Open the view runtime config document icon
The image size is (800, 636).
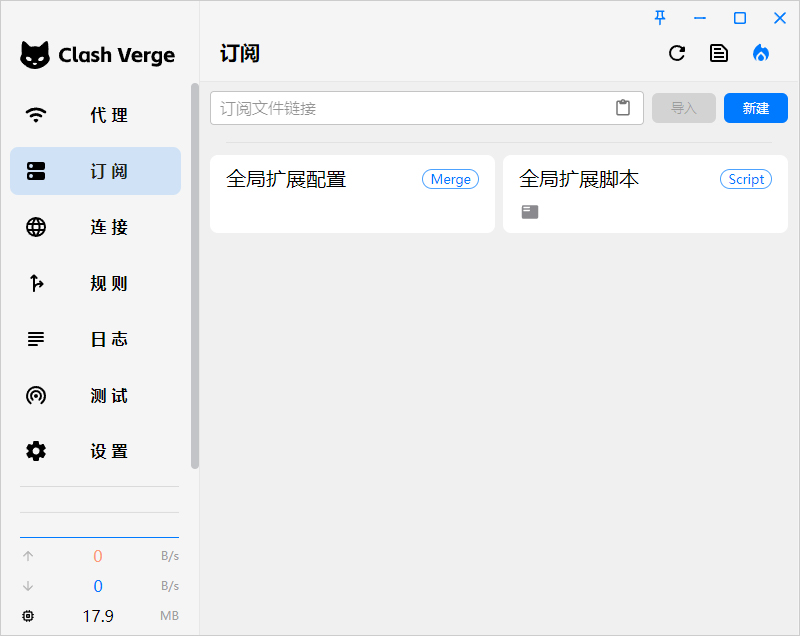[x=719, y=53]
